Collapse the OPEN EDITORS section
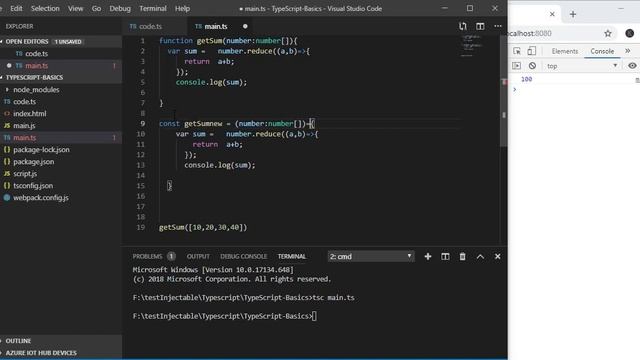The width and height of the screenshot is (640, 360). click(x=27, y=42)
